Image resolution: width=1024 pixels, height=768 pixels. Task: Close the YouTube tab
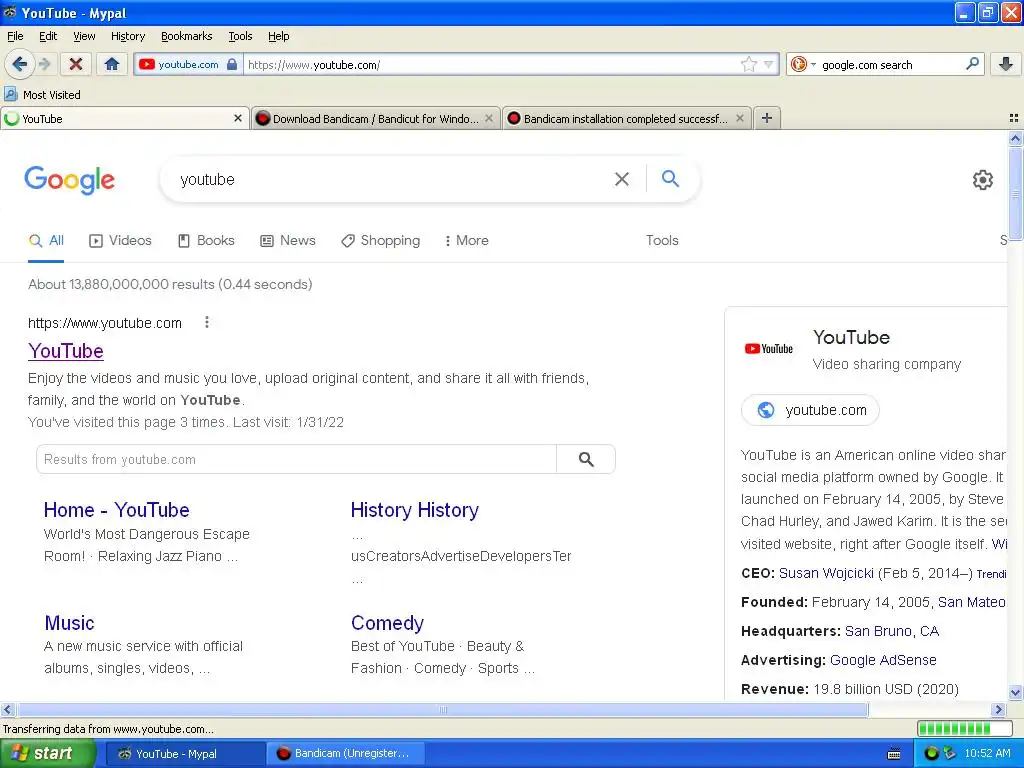[x=238, y=118]
